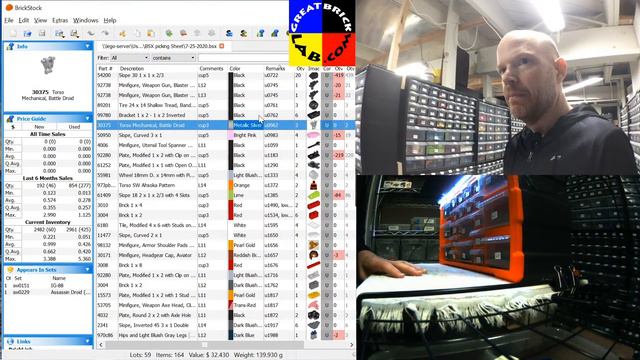The image size is (640, 360).
Task: Click the Part Out toolbar icon
Action: click(211, 33)
